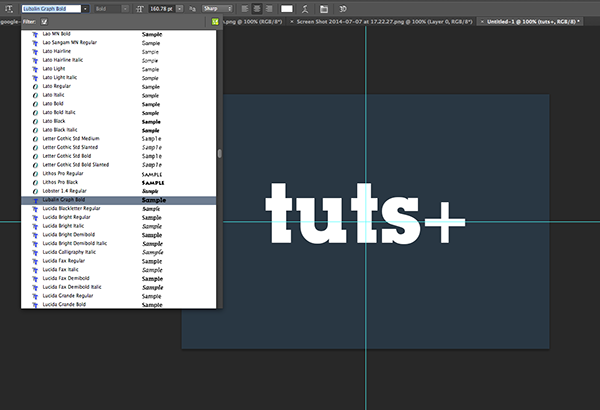The image size is (600, 410).
Task: Click the font list scrollbar handle
Action: 220,154
